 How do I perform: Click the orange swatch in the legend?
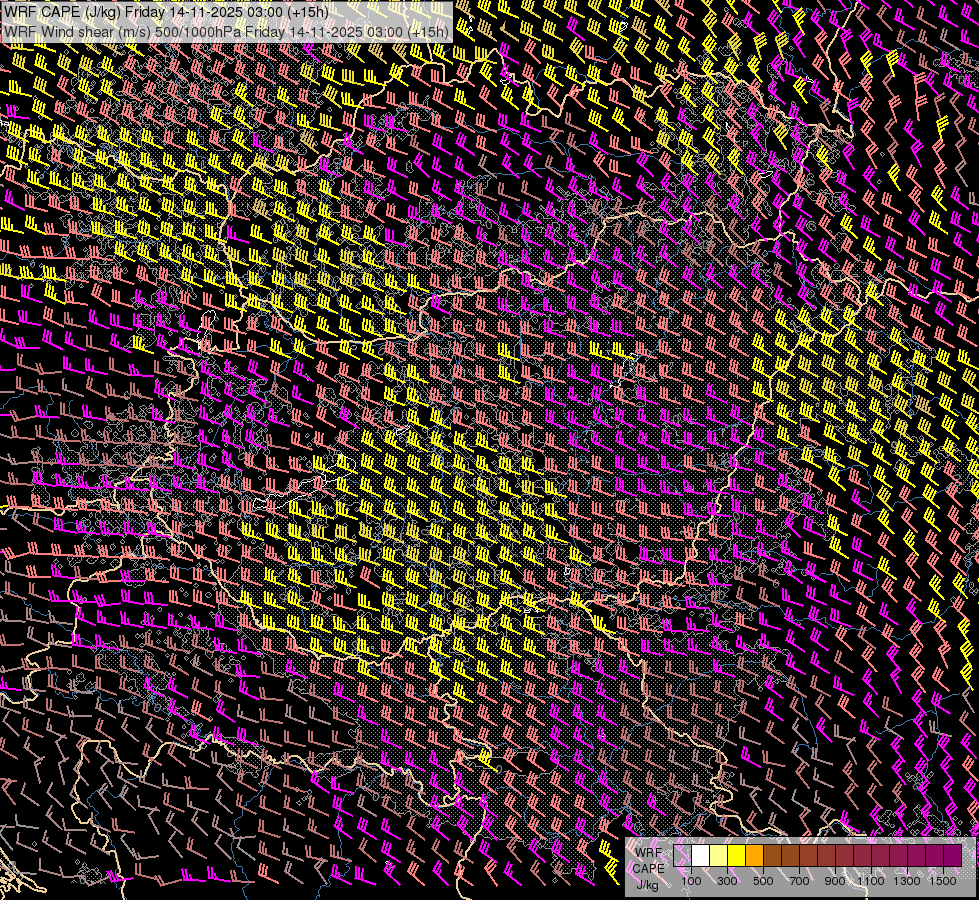tap(755, 856)
